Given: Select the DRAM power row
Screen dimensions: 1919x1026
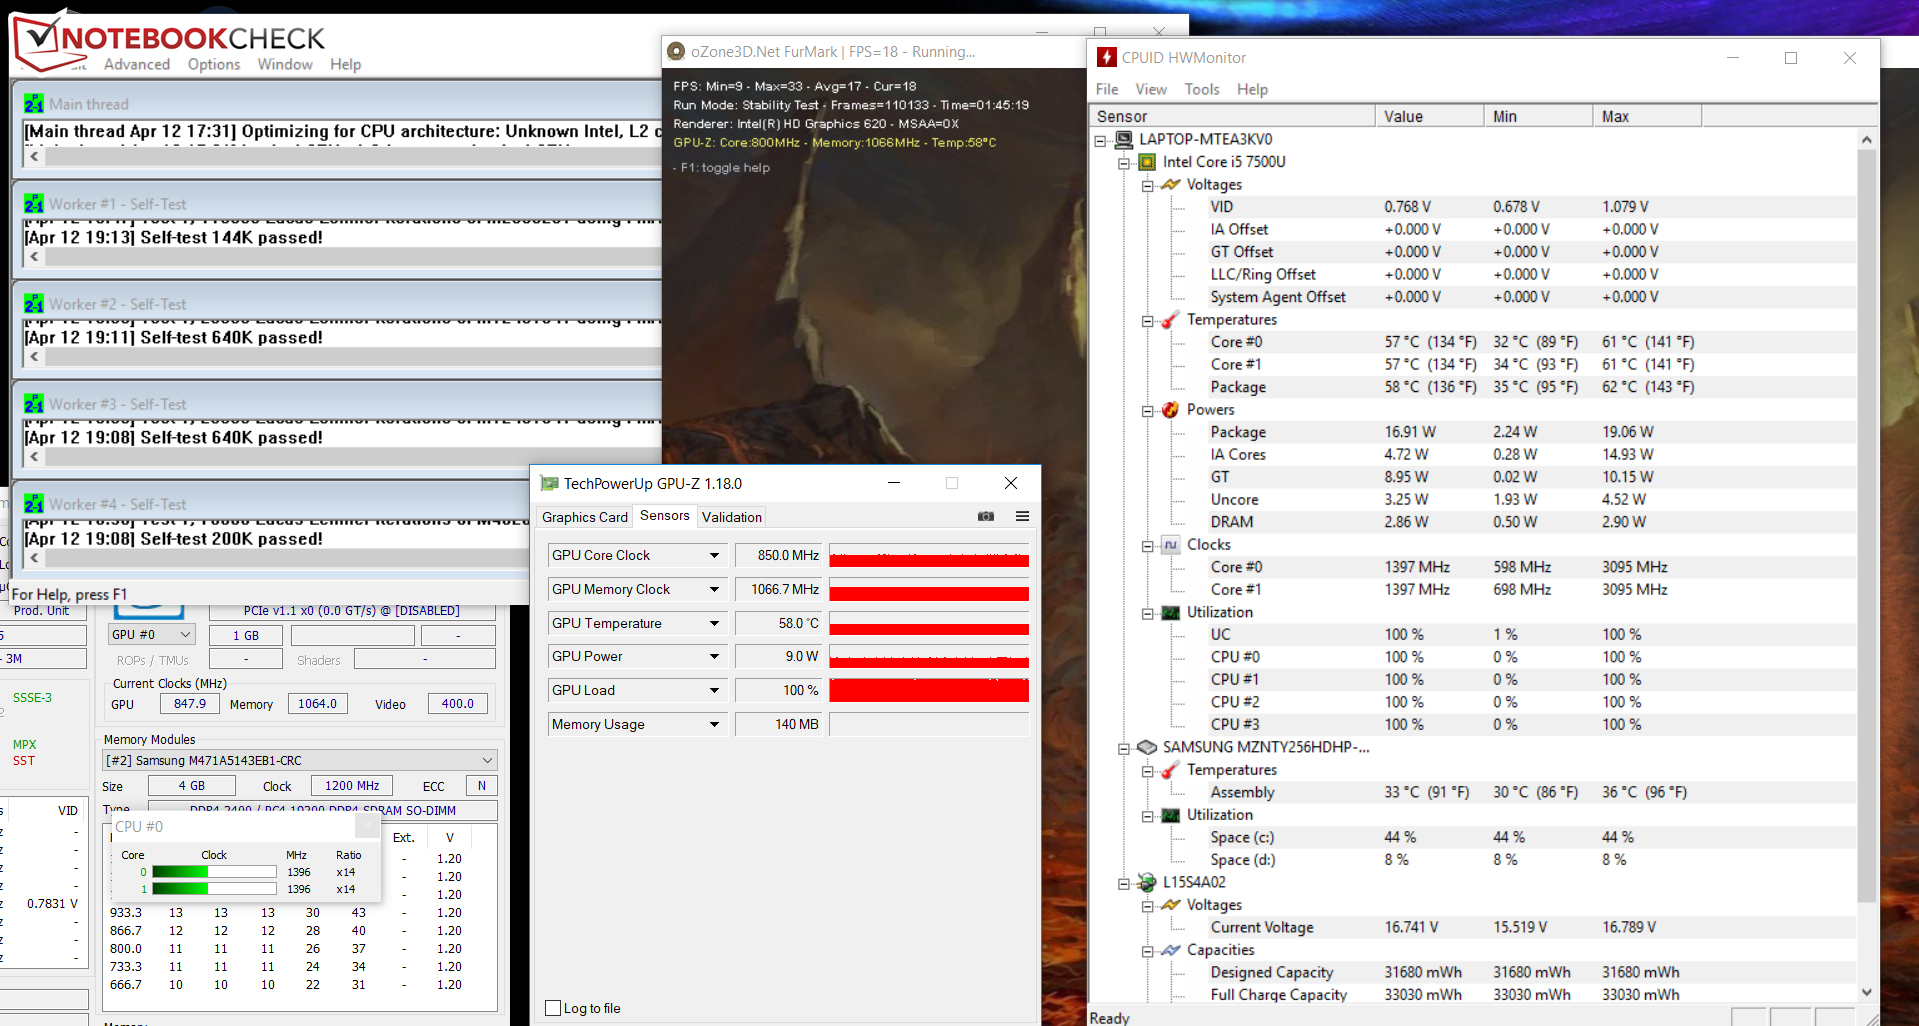Looking at the screenshot, I should [1472, 522].
